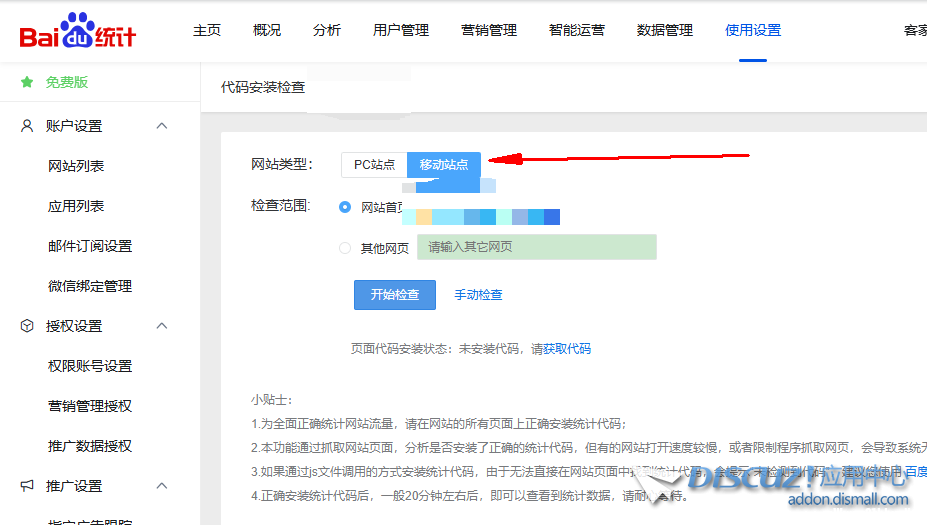Open the 分析 top menu

pyautogui.click(x=327, y=30)
